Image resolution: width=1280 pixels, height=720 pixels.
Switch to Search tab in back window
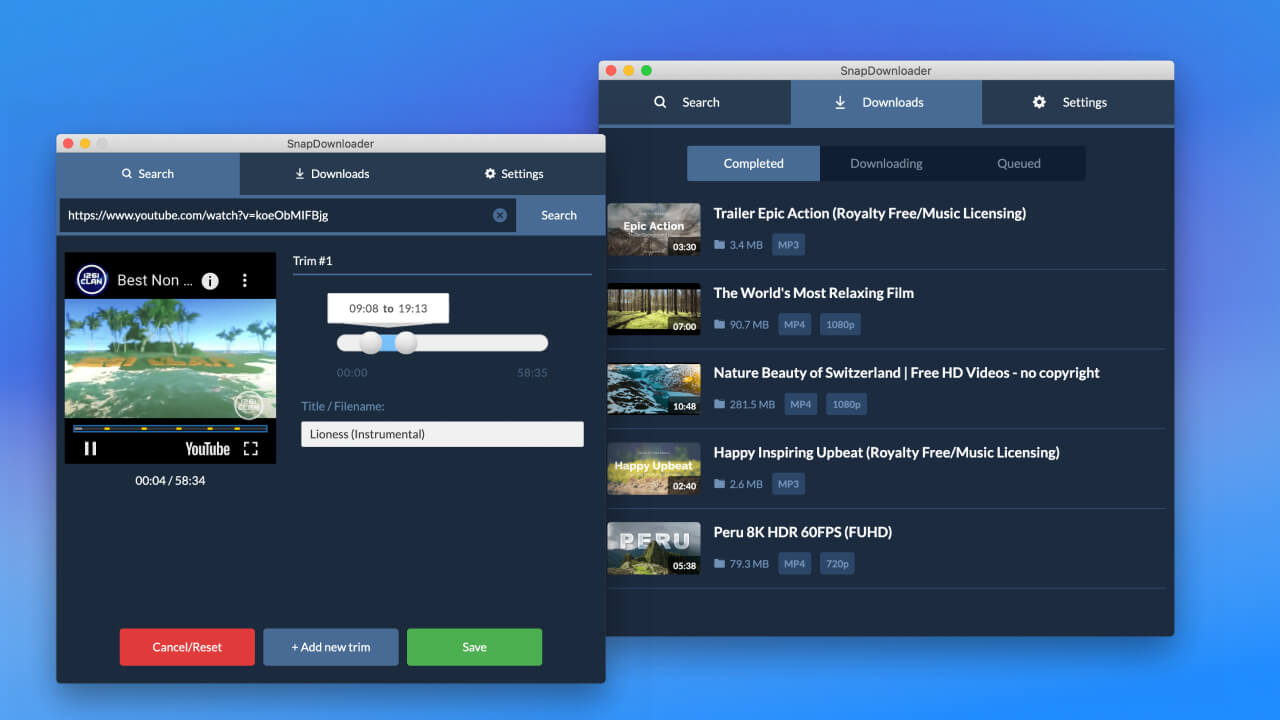695,102
